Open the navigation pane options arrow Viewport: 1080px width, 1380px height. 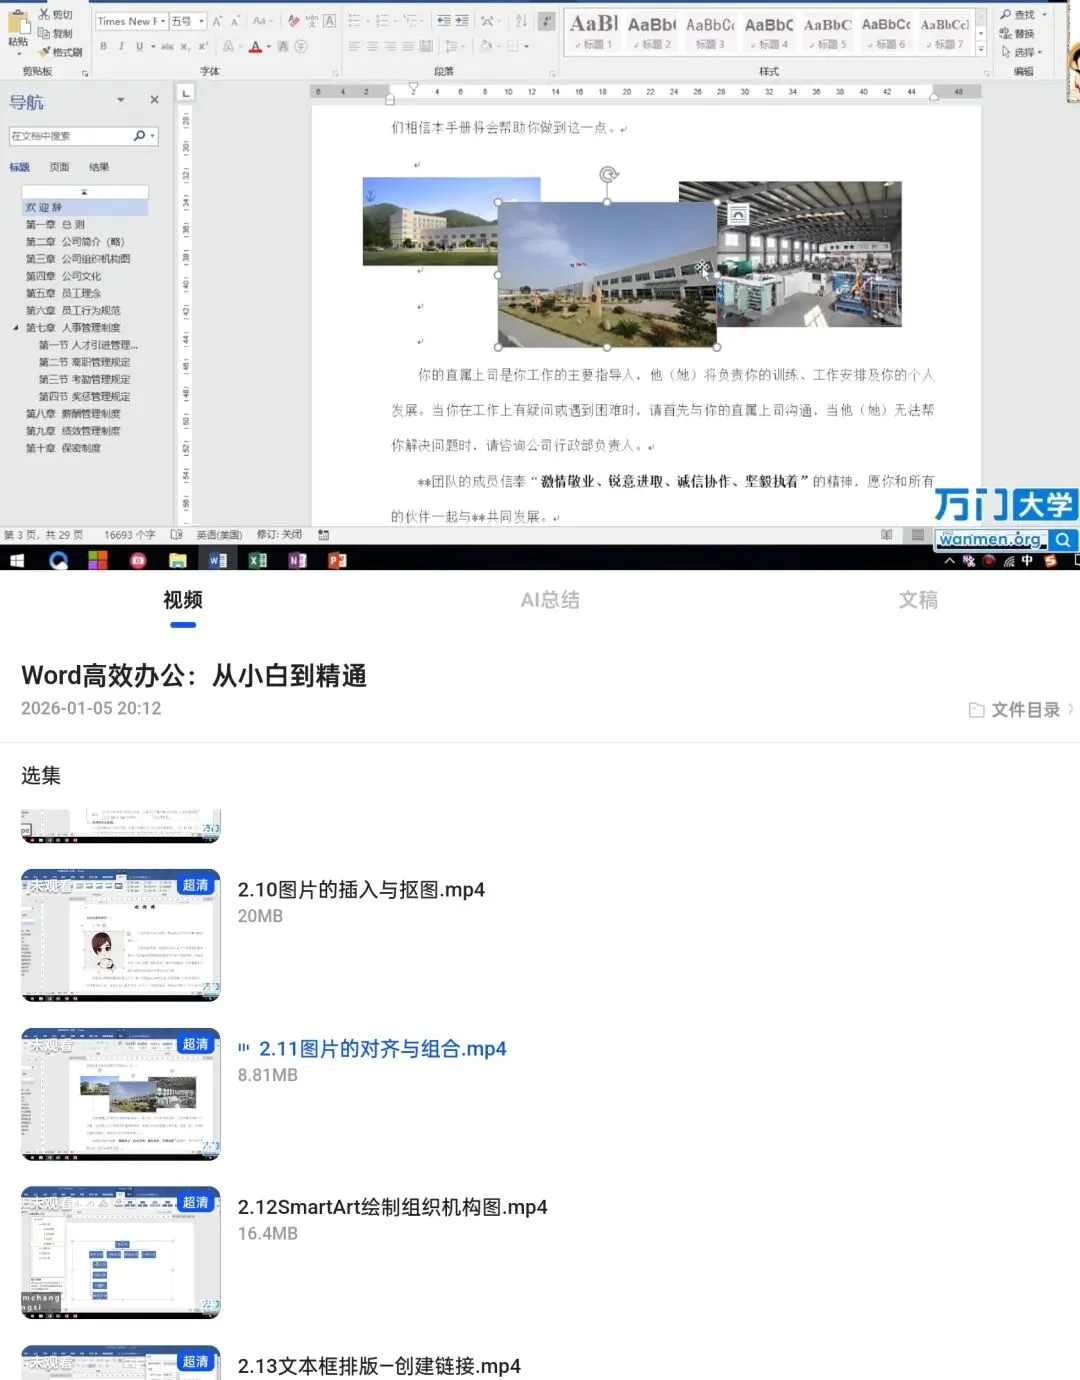pyautogui.click(x=121, y=100)
